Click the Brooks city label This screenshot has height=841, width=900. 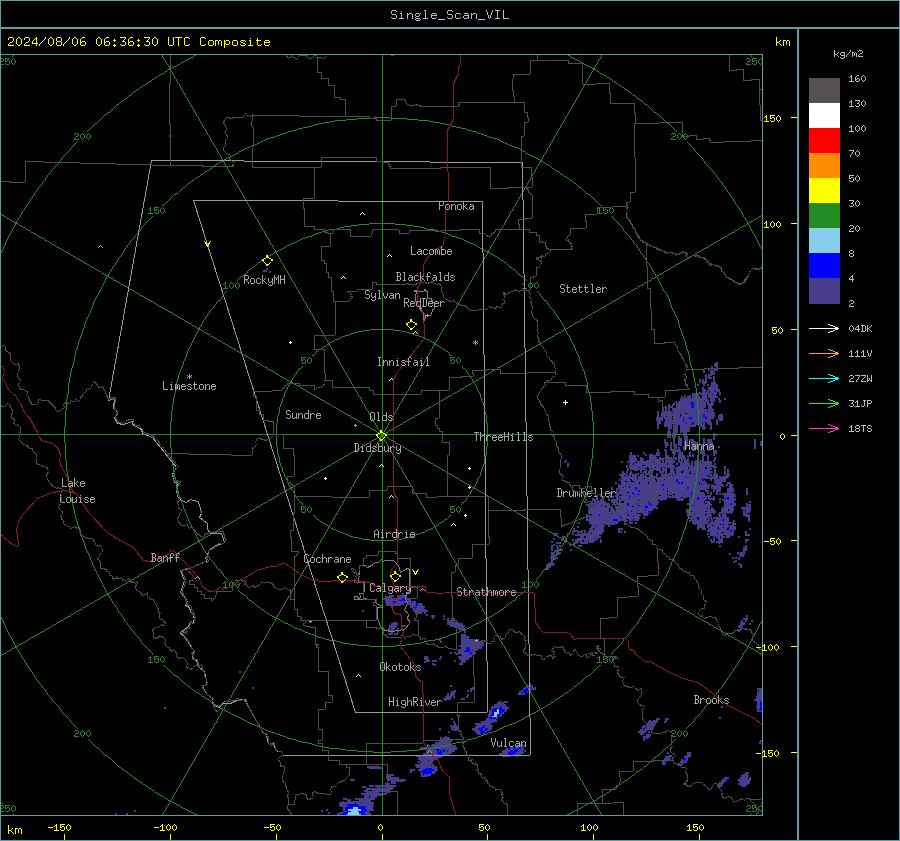tap(711, 700)
